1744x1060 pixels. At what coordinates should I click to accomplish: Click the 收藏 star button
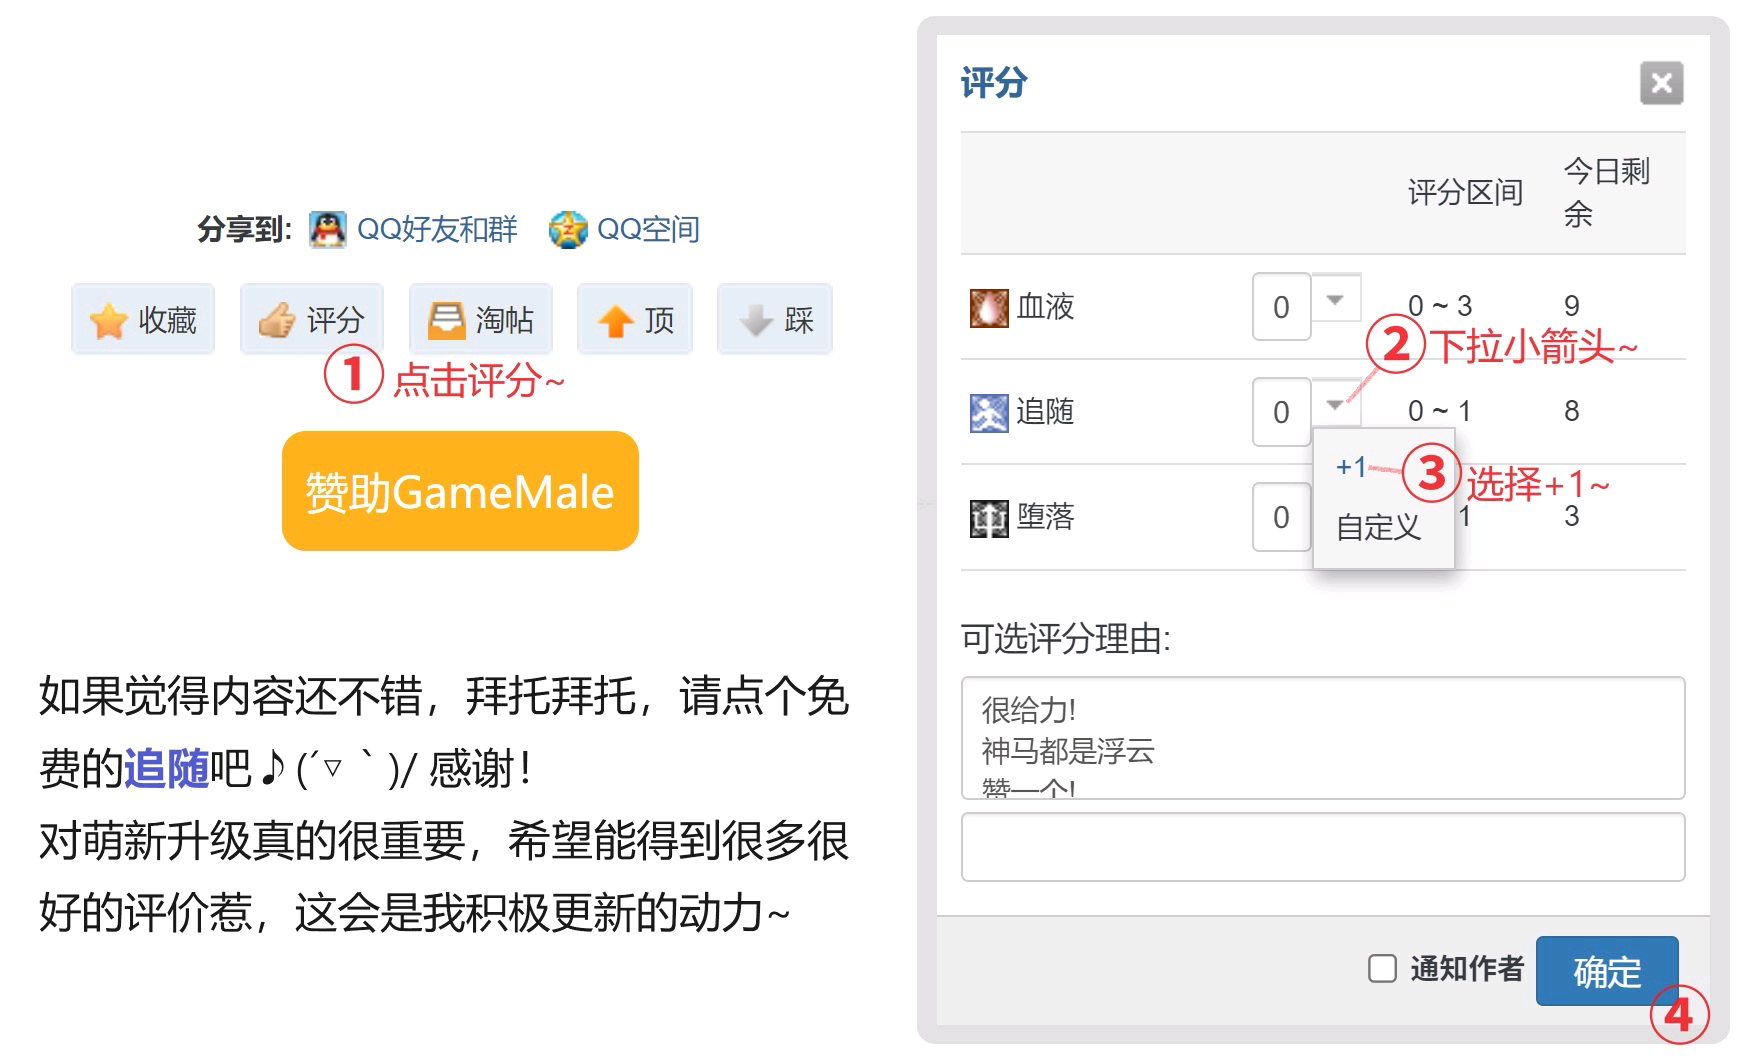(143, 319)
